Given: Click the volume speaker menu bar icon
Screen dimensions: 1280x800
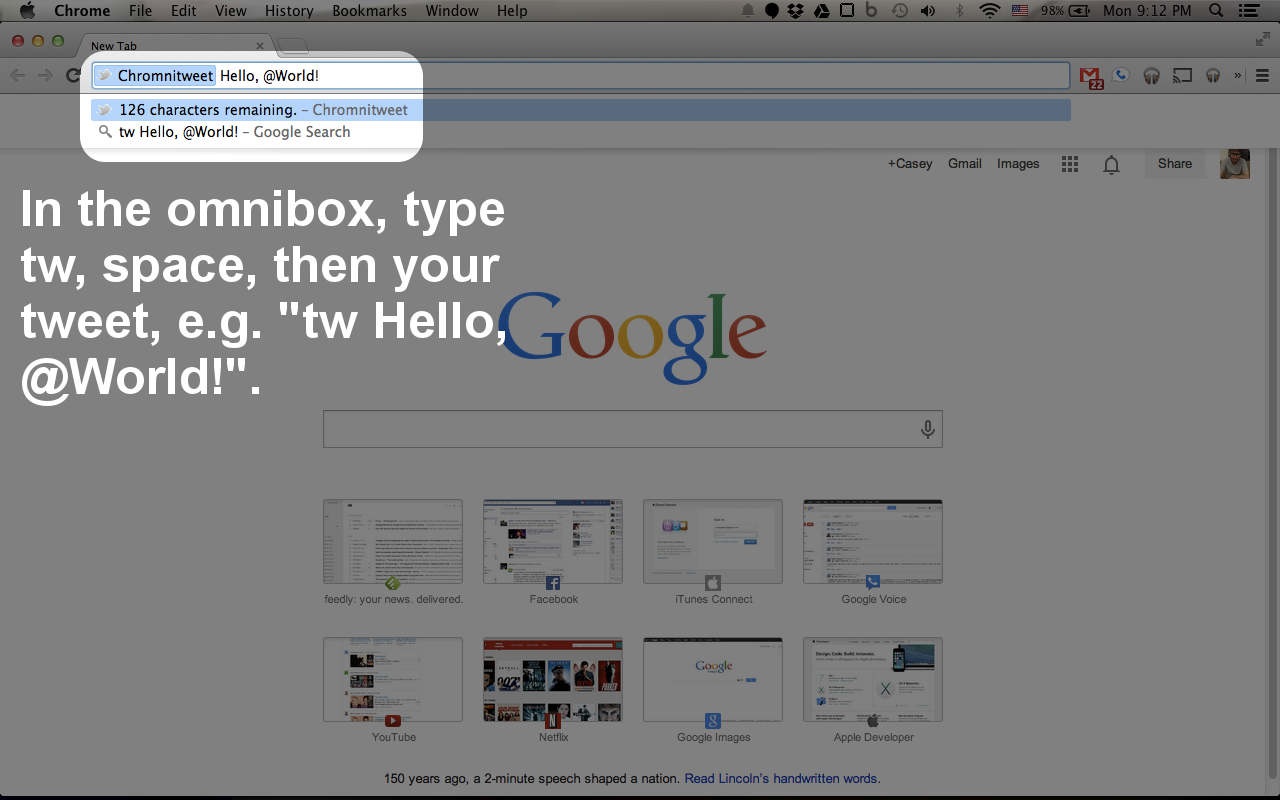Looking at the screenshot, I should [x=928, y=11].
